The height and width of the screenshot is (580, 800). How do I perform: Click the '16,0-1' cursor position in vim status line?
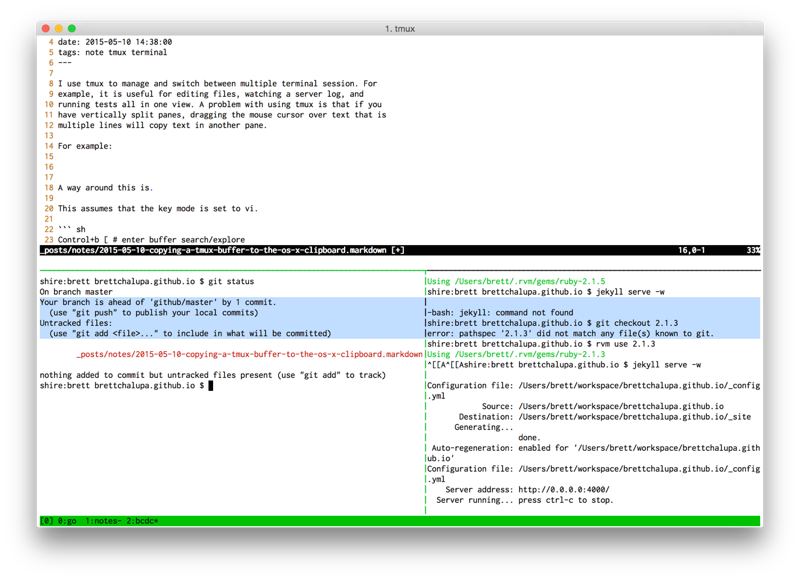click(691, 250)
